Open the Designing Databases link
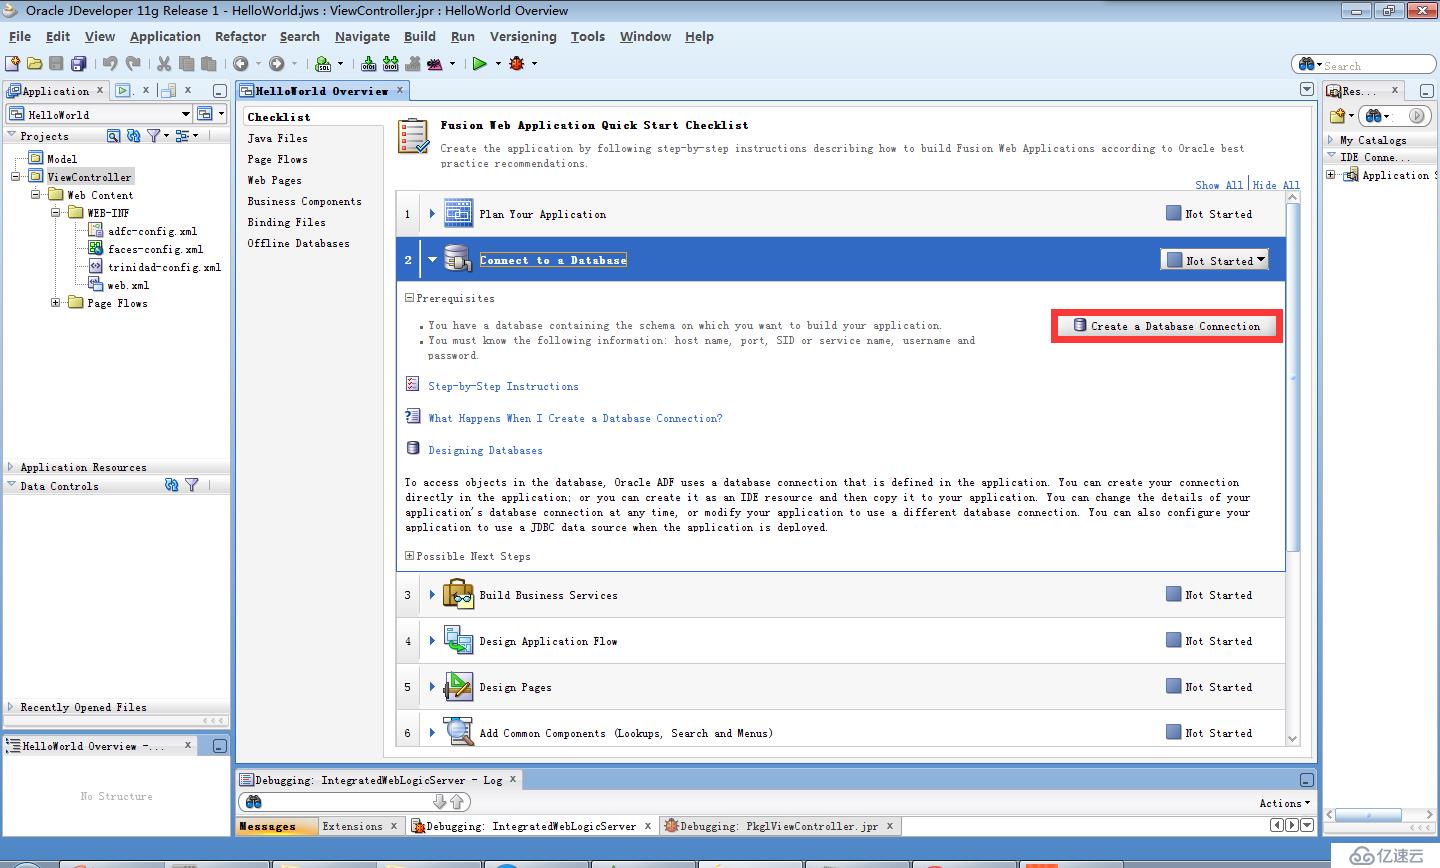This screenshot has height=868, width=1440. click(485, 450)
